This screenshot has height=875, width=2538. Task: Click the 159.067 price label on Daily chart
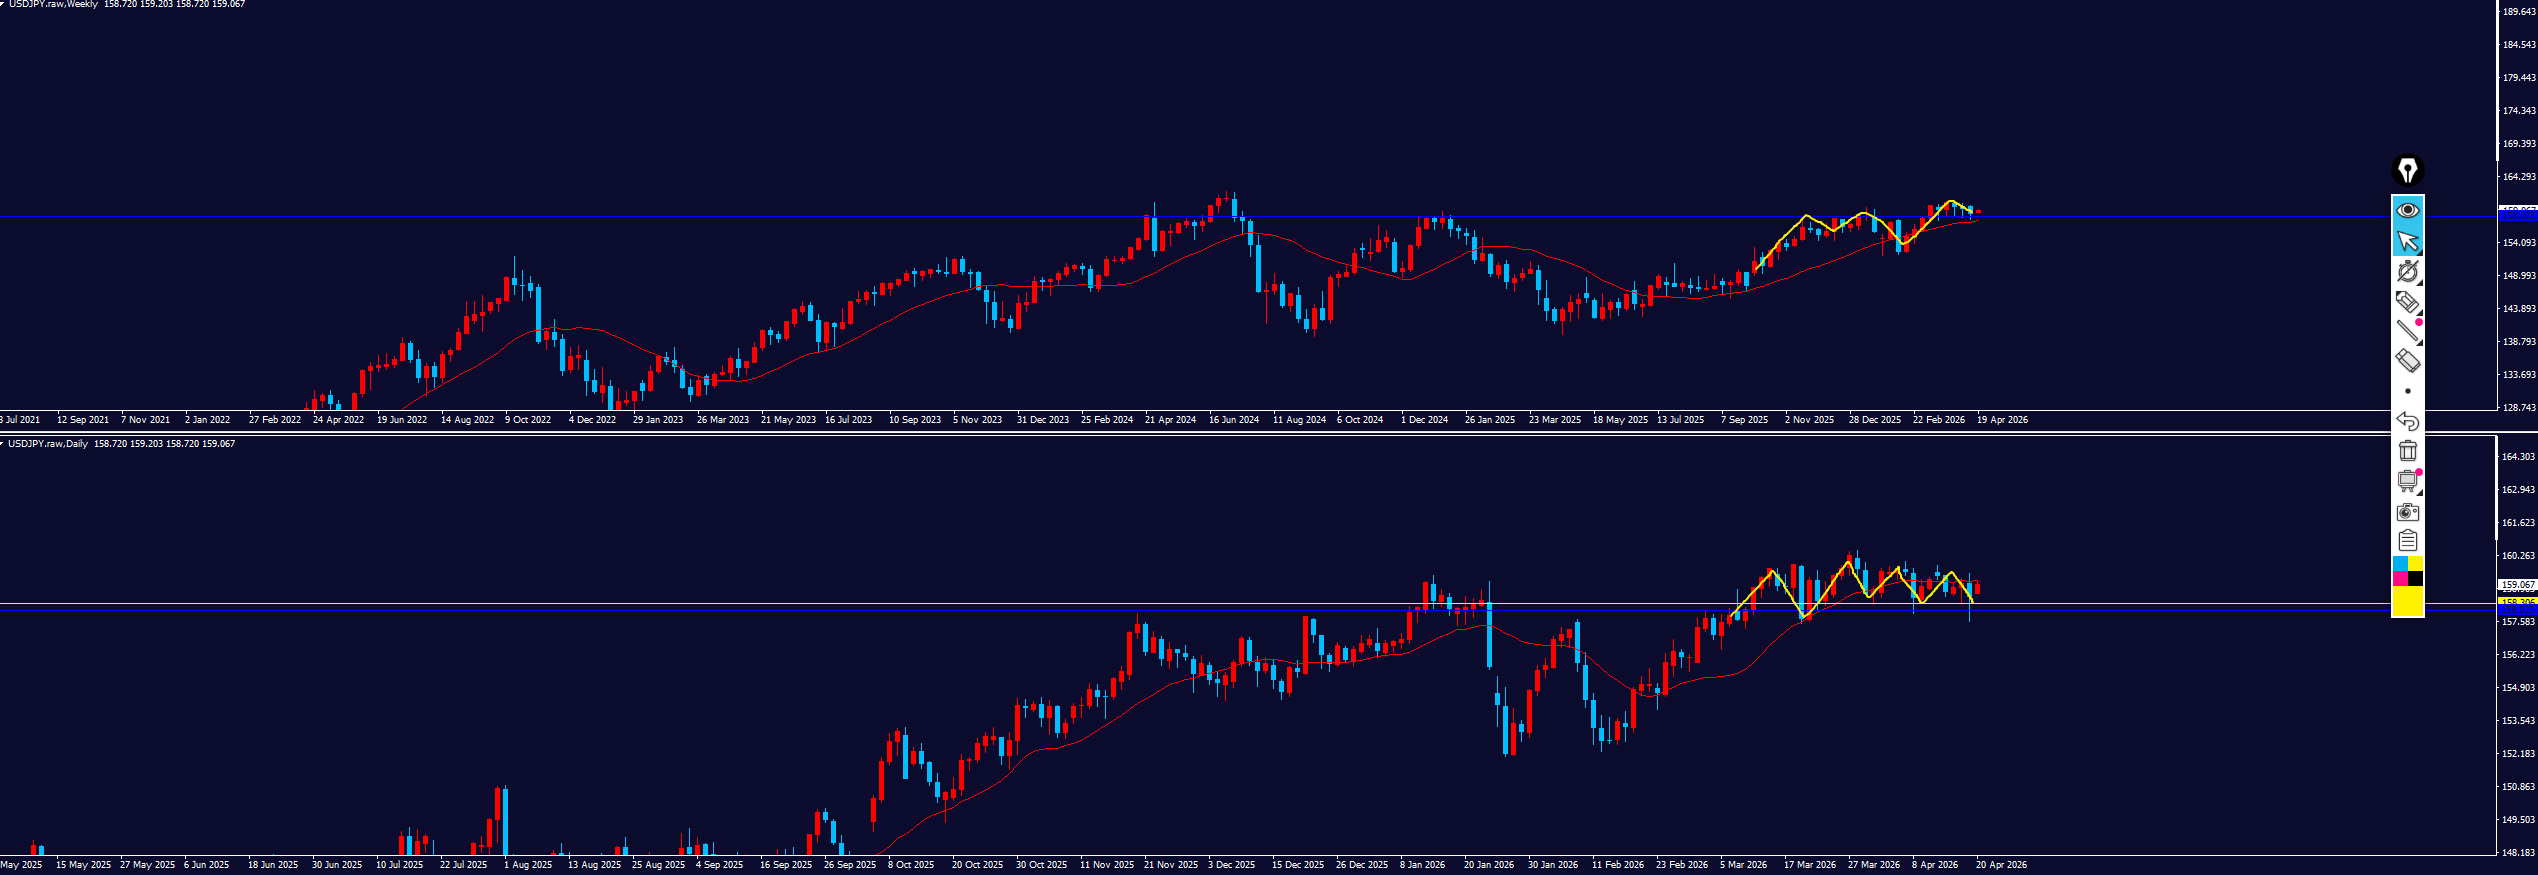point(2517,584)
